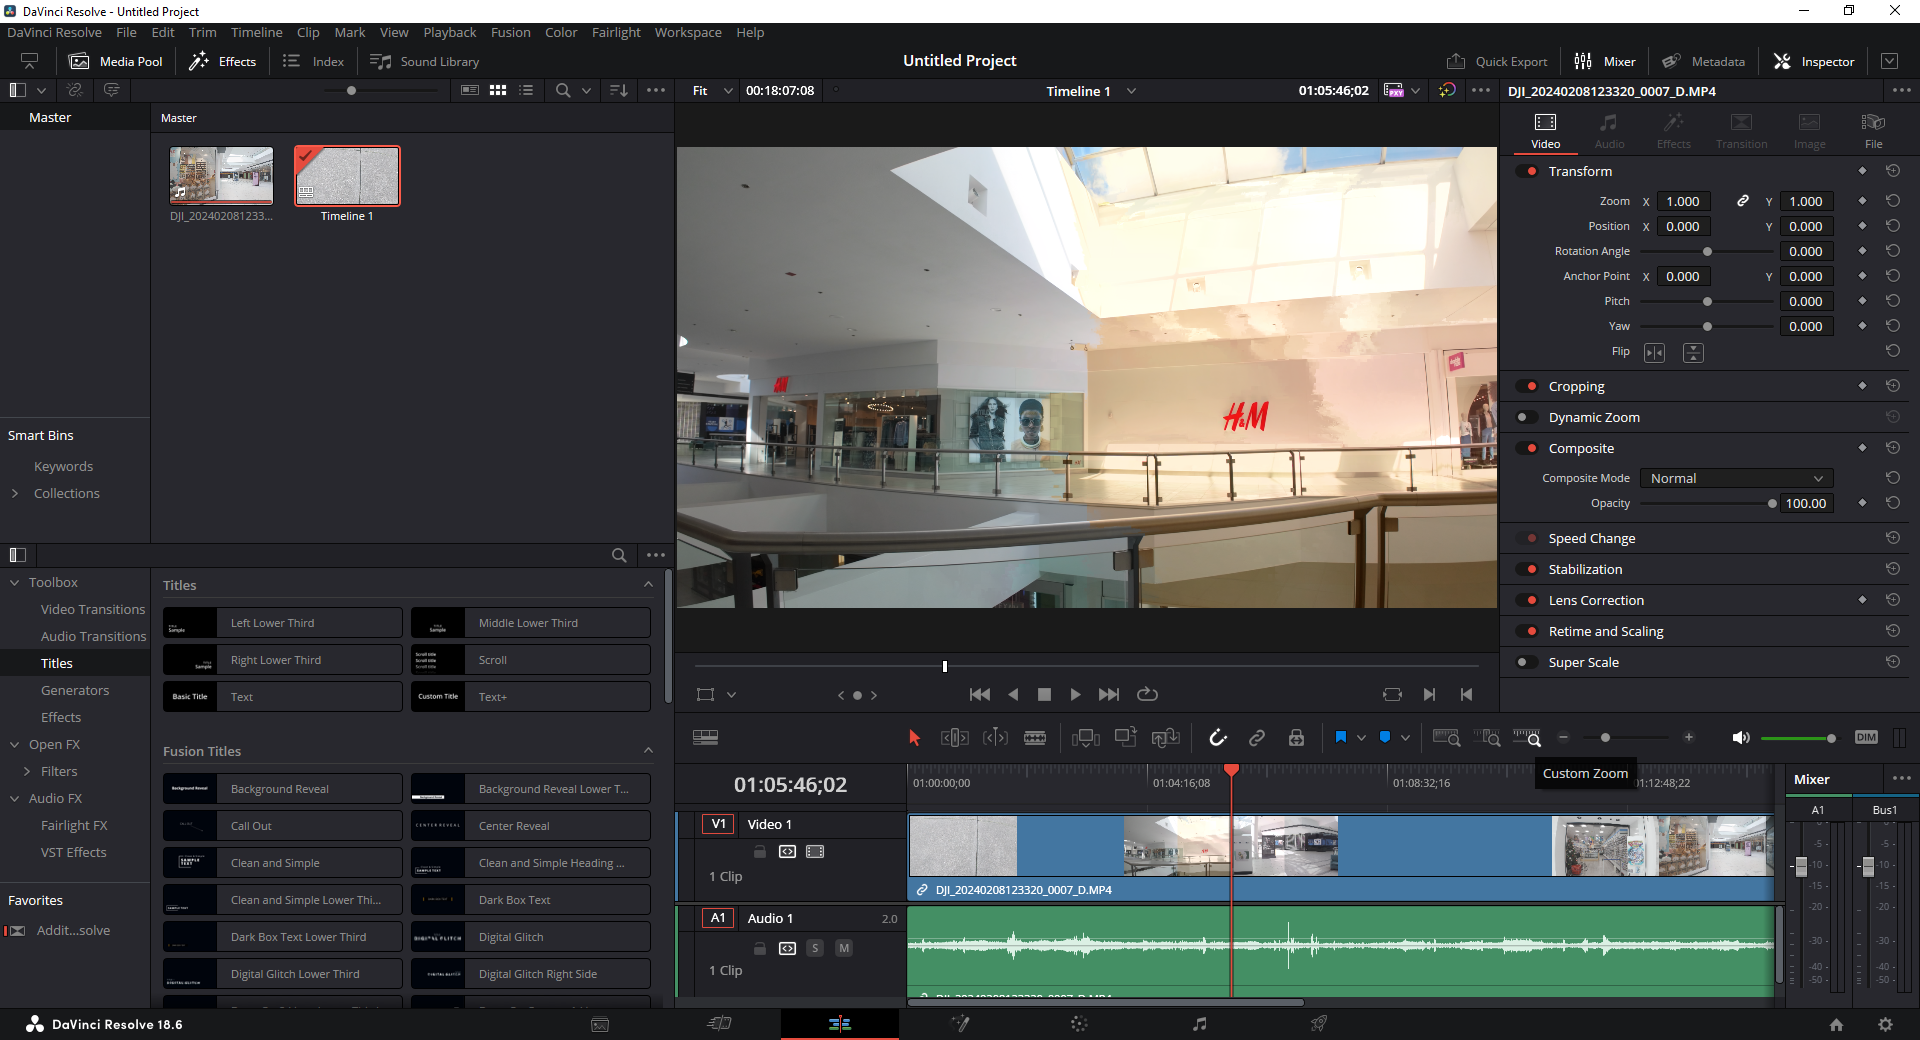Select the Dynamic Trim Mode tool
Screen dimensions: 1920x1040
tap(995, 738)
